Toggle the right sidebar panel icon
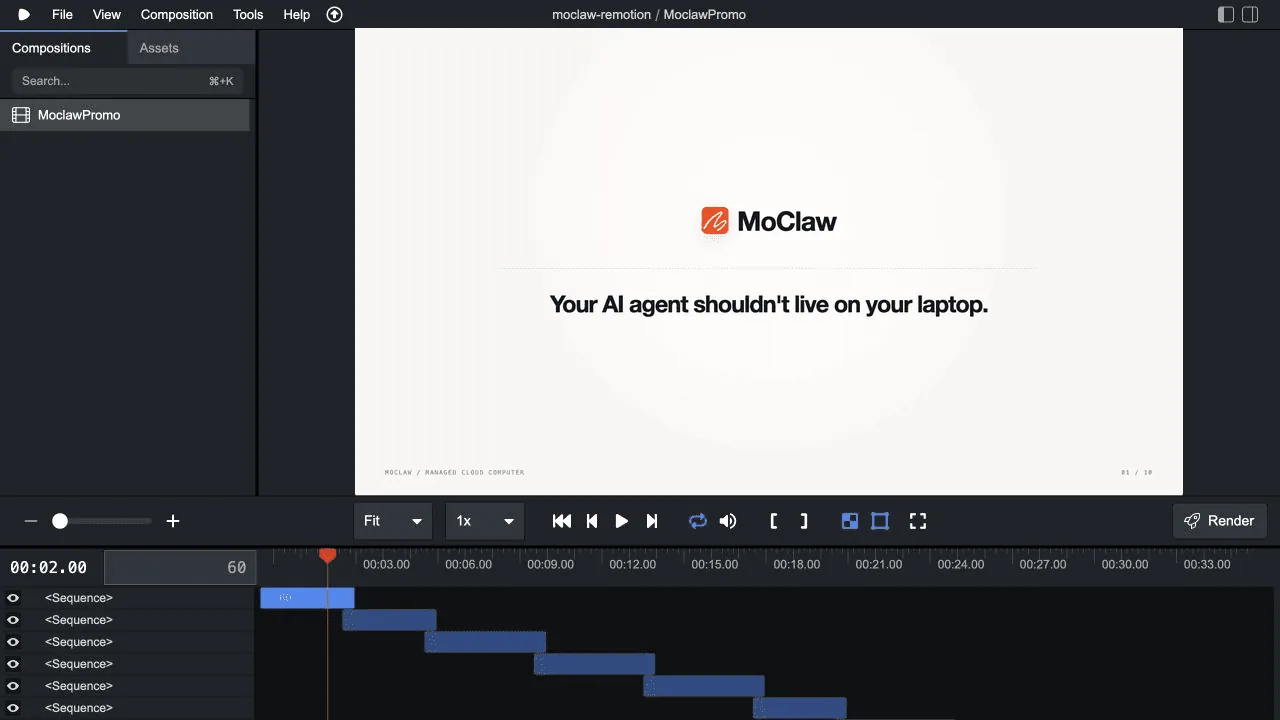The height and width of the screenshot is (720, 1280). (1250, 15)
